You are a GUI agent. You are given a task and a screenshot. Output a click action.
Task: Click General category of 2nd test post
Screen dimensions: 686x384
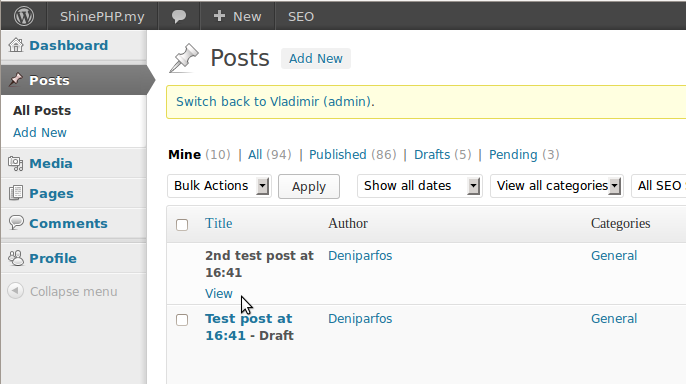click(x=614, y=256)
